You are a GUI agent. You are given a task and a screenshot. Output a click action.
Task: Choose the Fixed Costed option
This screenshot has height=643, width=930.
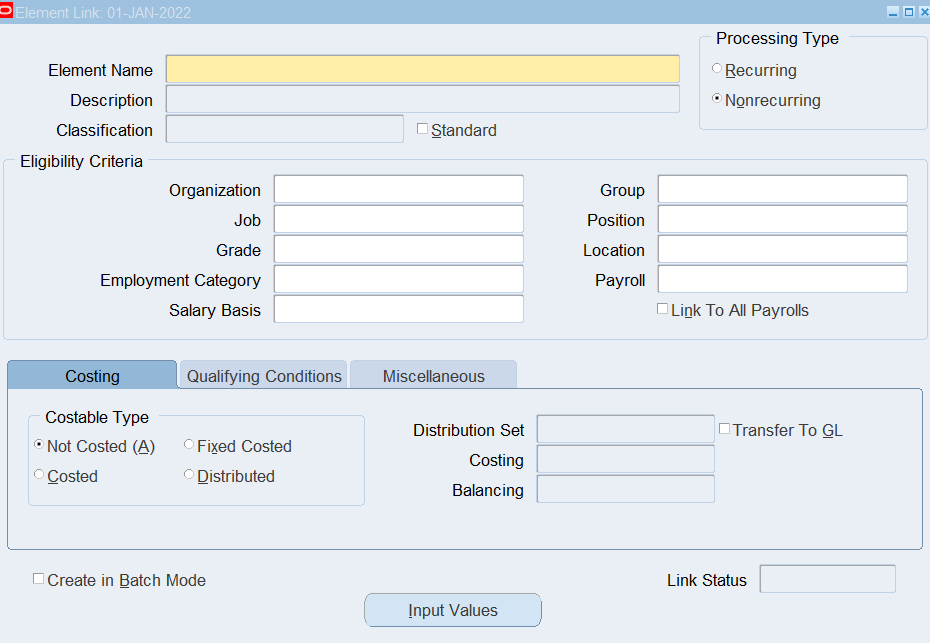pos(189,445)
